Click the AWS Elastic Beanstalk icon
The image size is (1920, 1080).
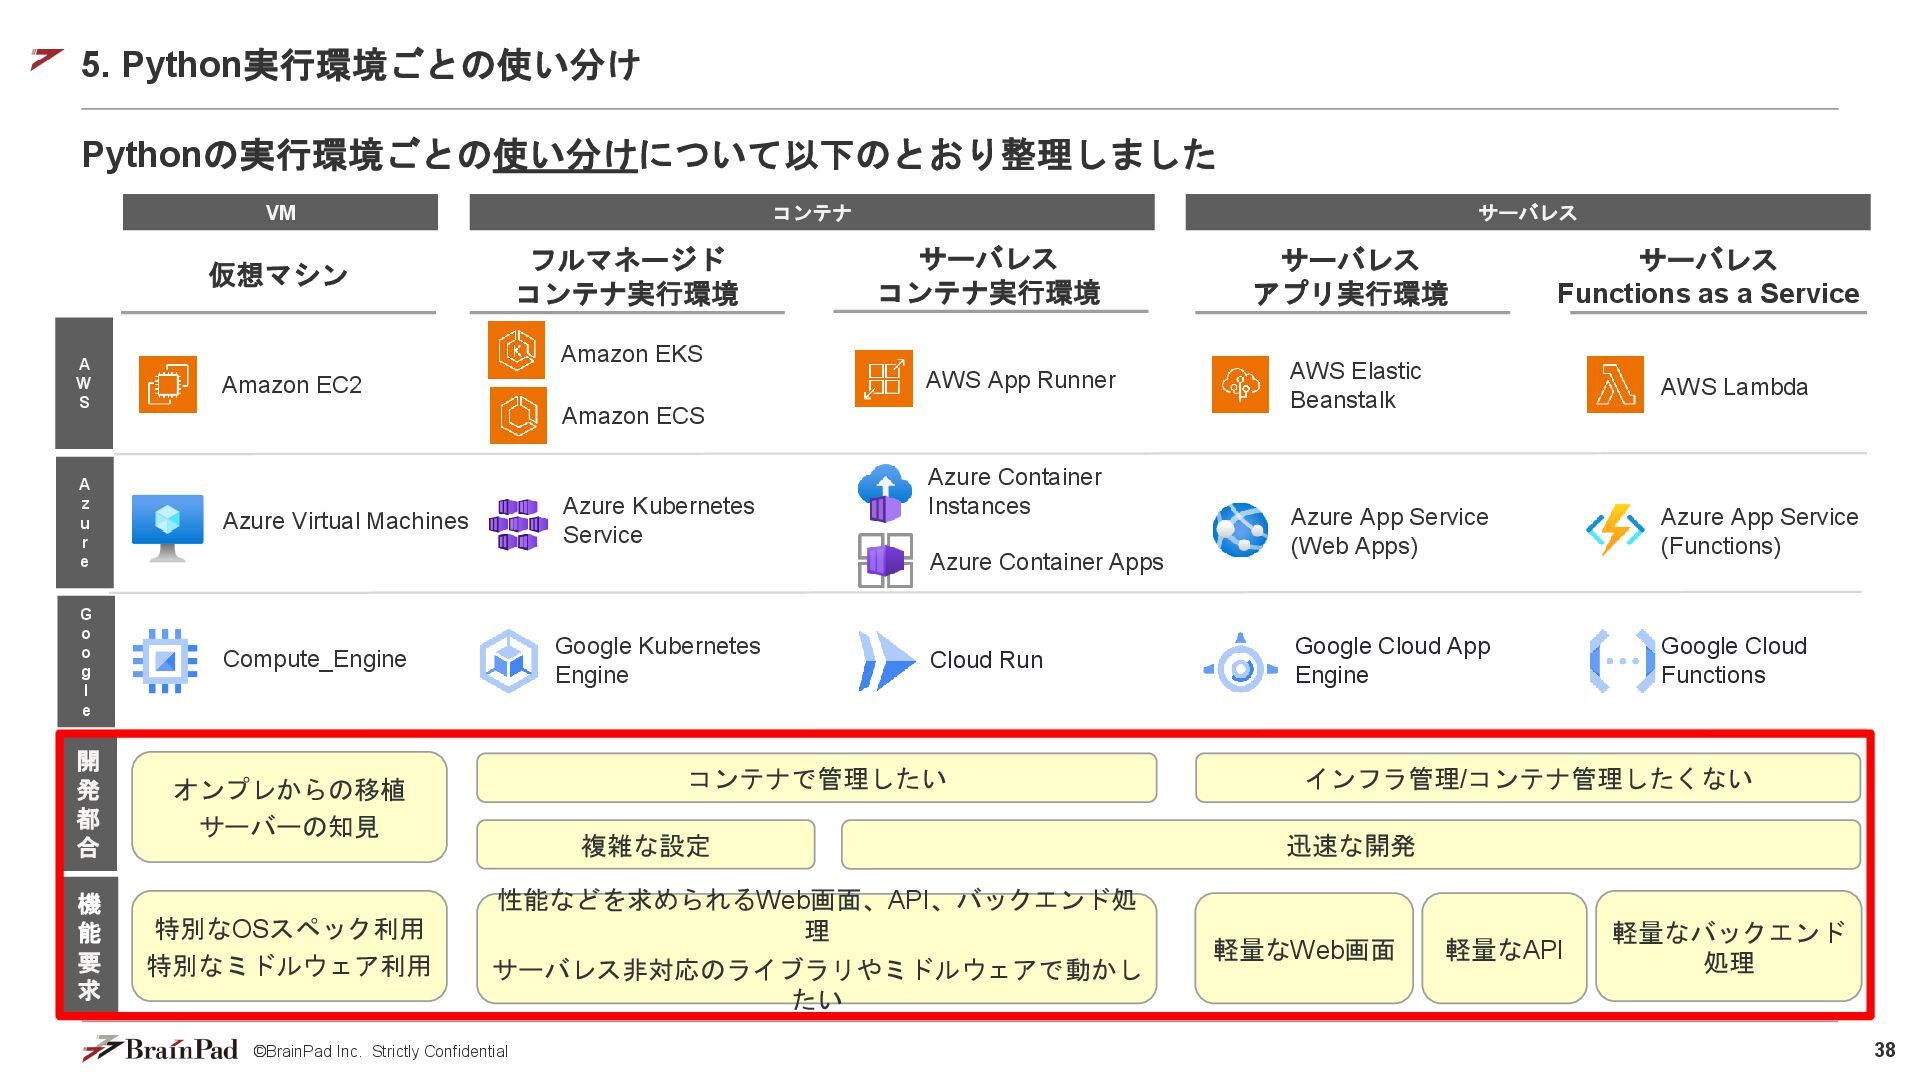point(1240,384)
